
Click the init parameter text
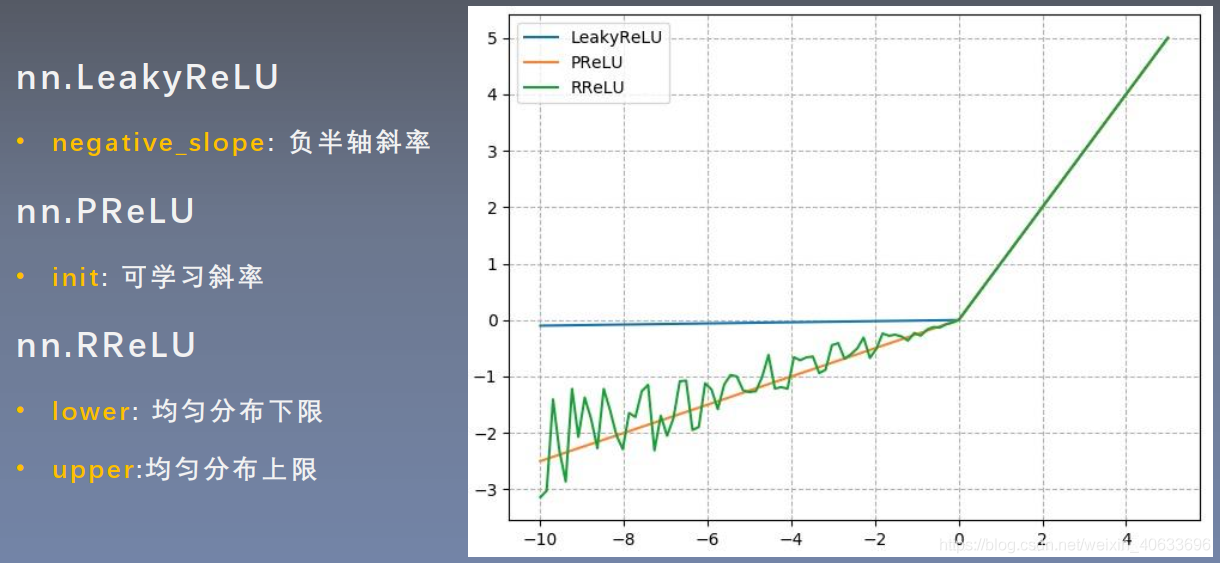point(76,277)
